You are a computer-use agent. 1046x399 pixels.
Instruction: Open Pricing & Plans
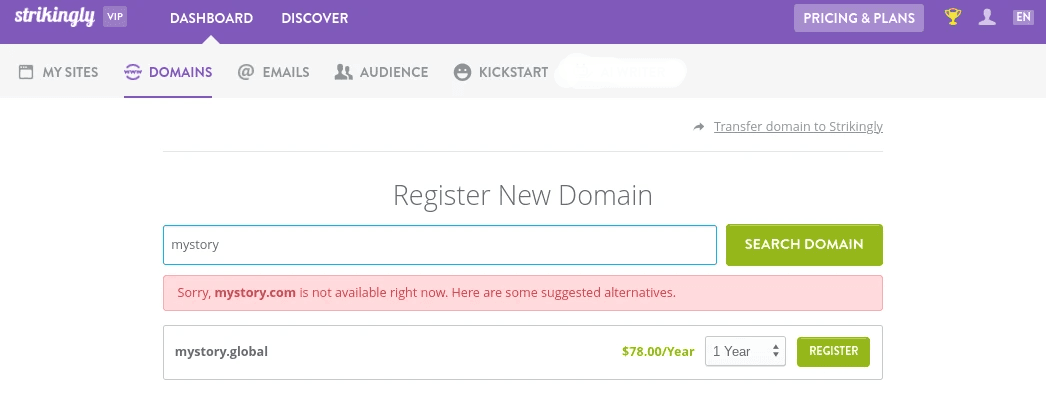(x=859, y=18)
